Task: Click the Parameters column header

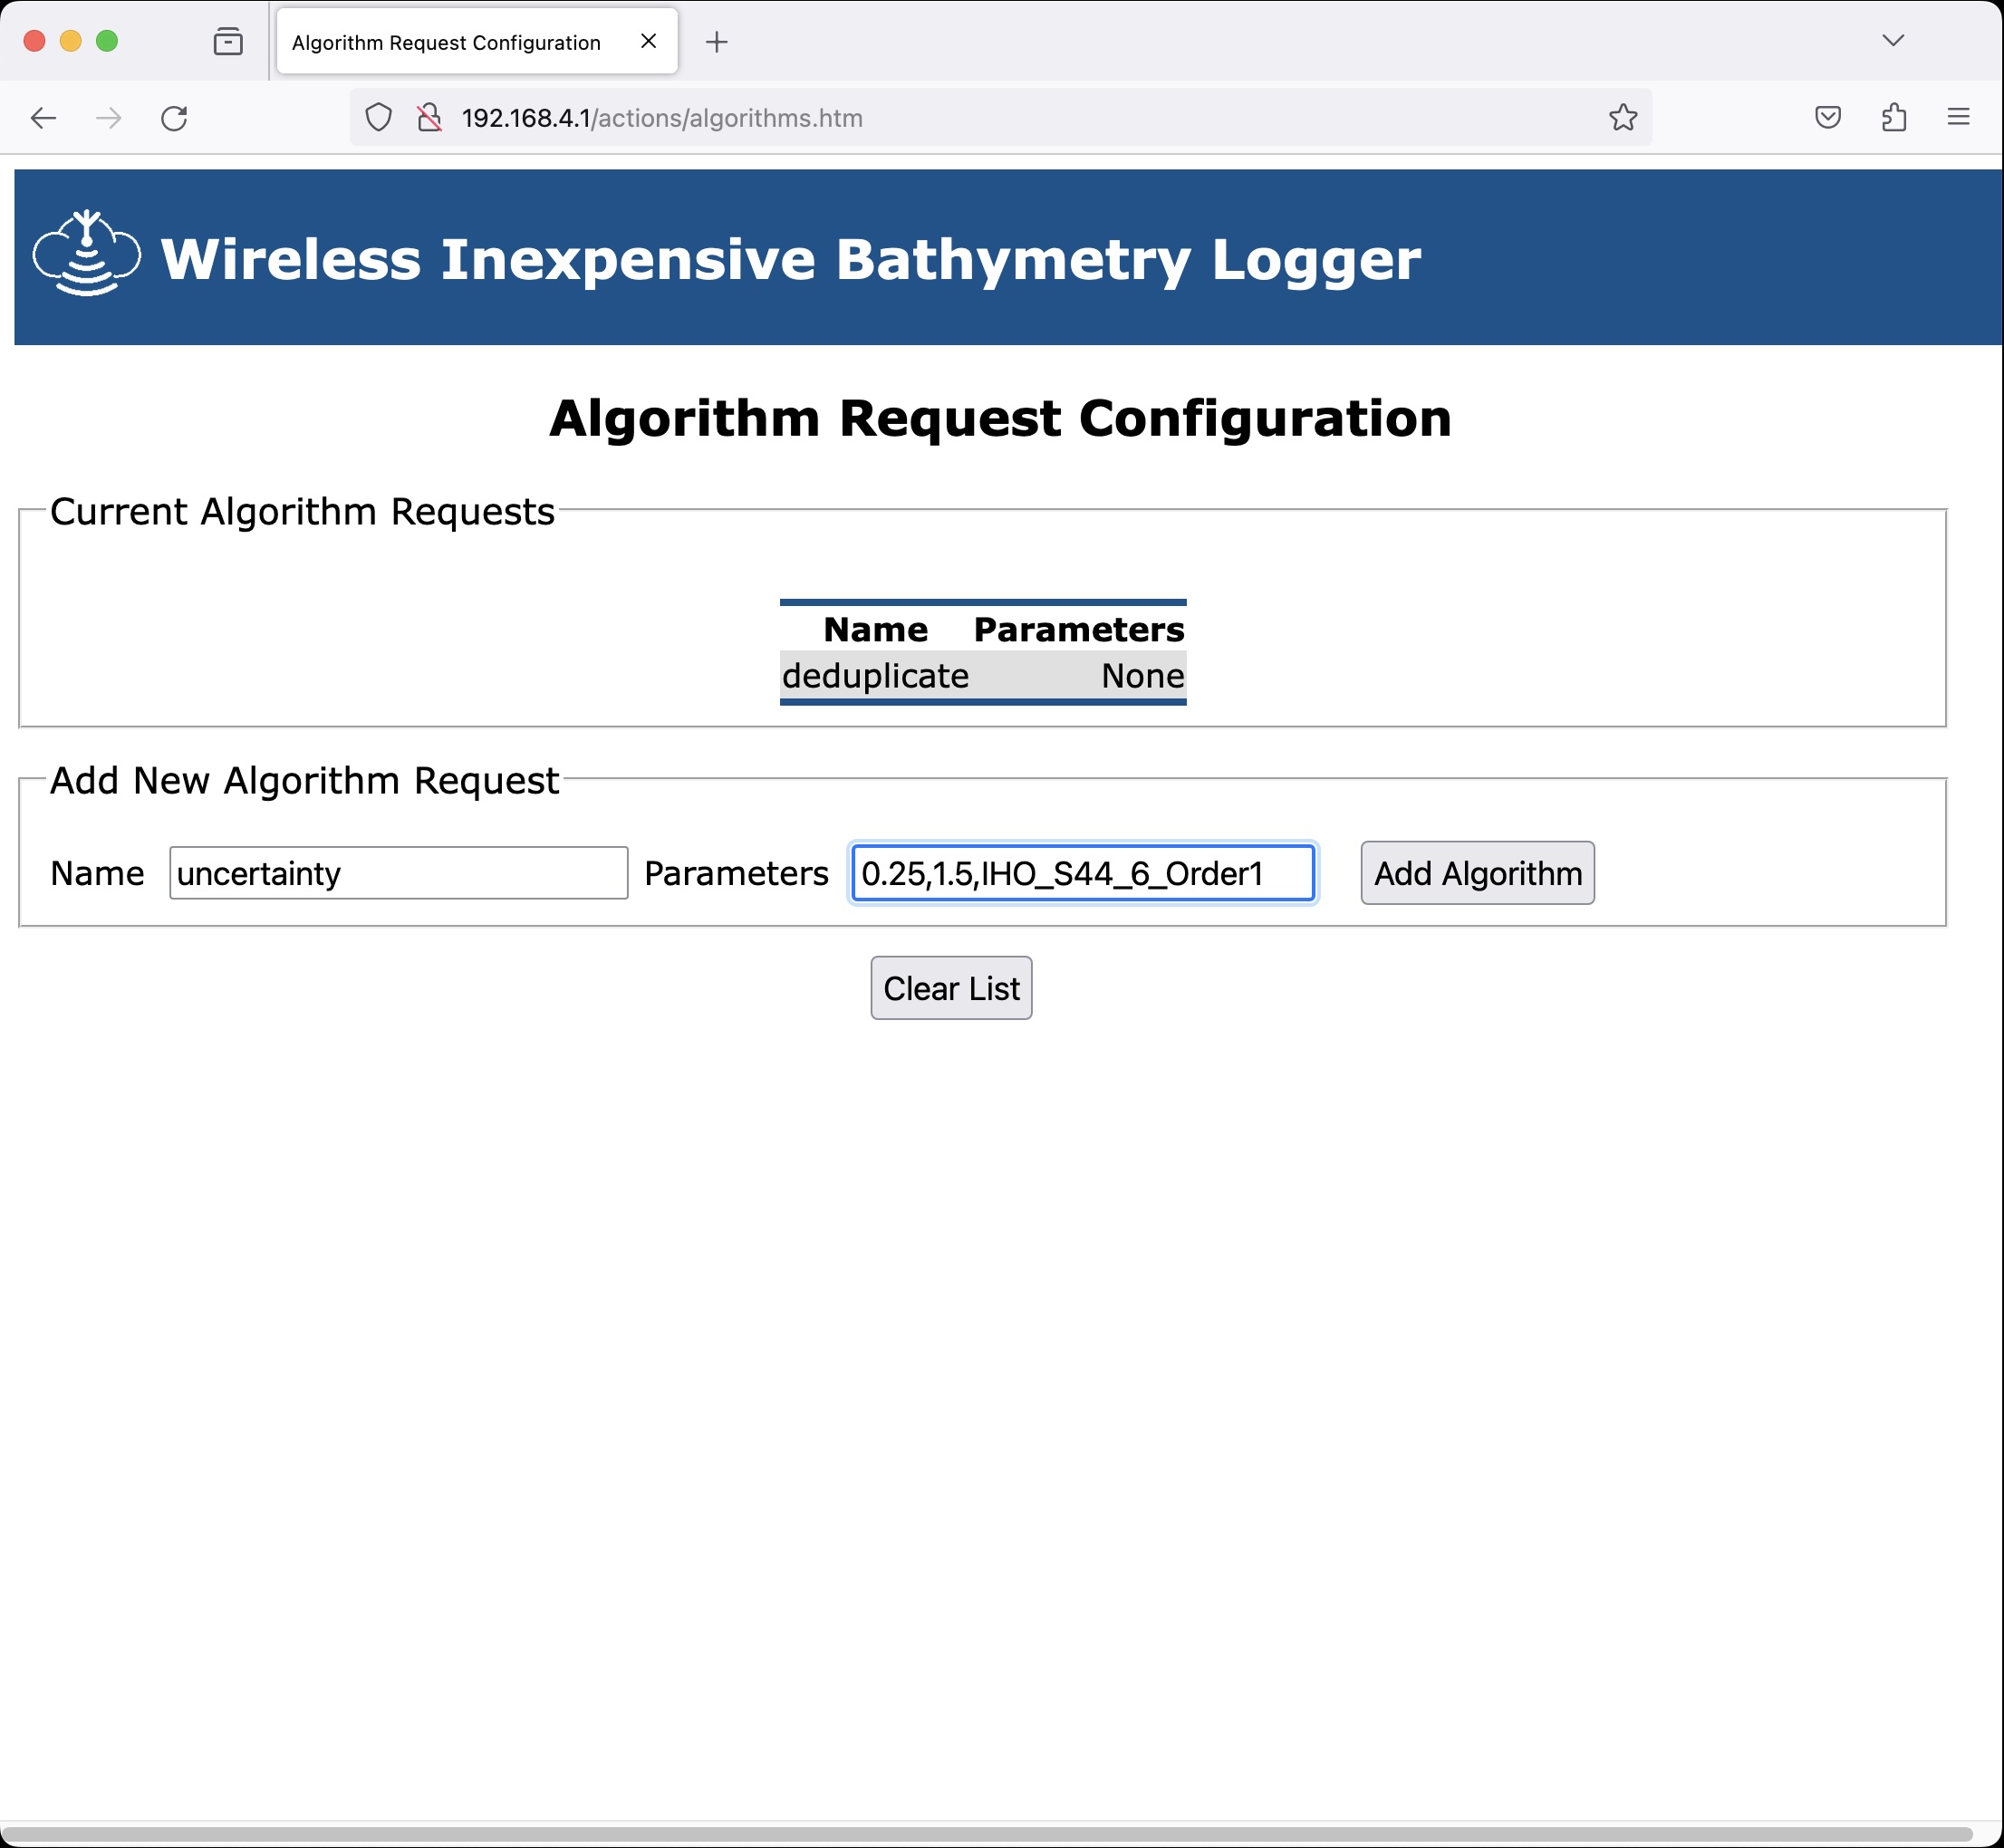Action: click(x=1079, y=629)
